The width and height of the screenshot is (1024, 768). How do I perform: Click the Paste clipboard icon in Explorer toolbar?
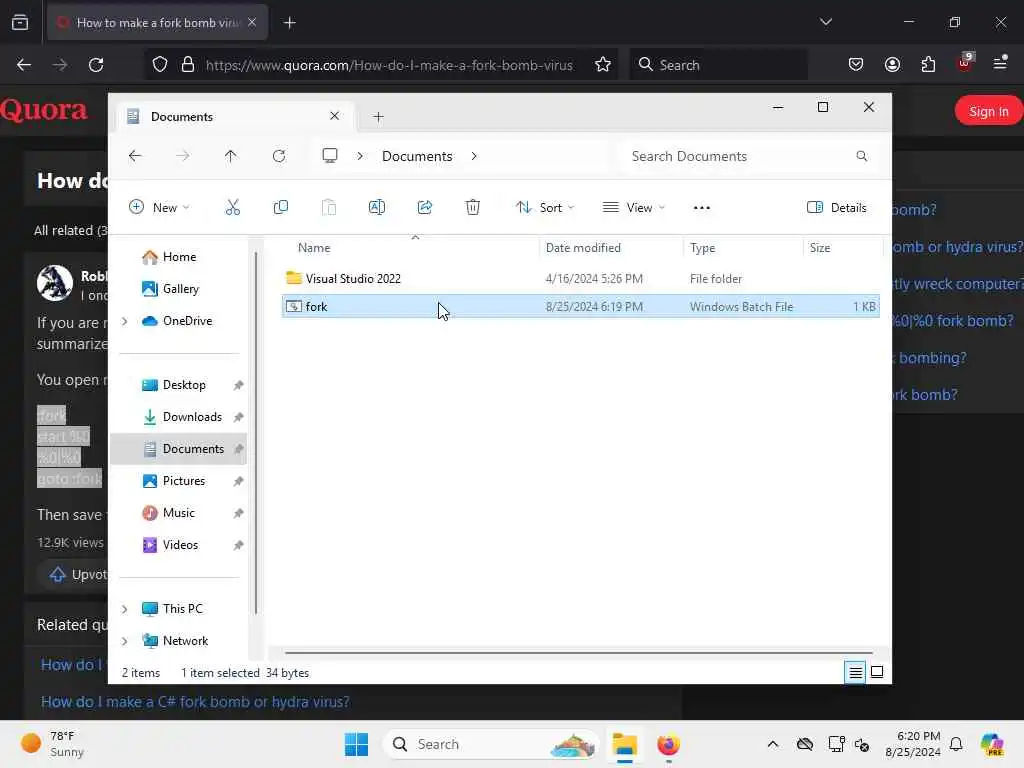(x=329, y=208)
